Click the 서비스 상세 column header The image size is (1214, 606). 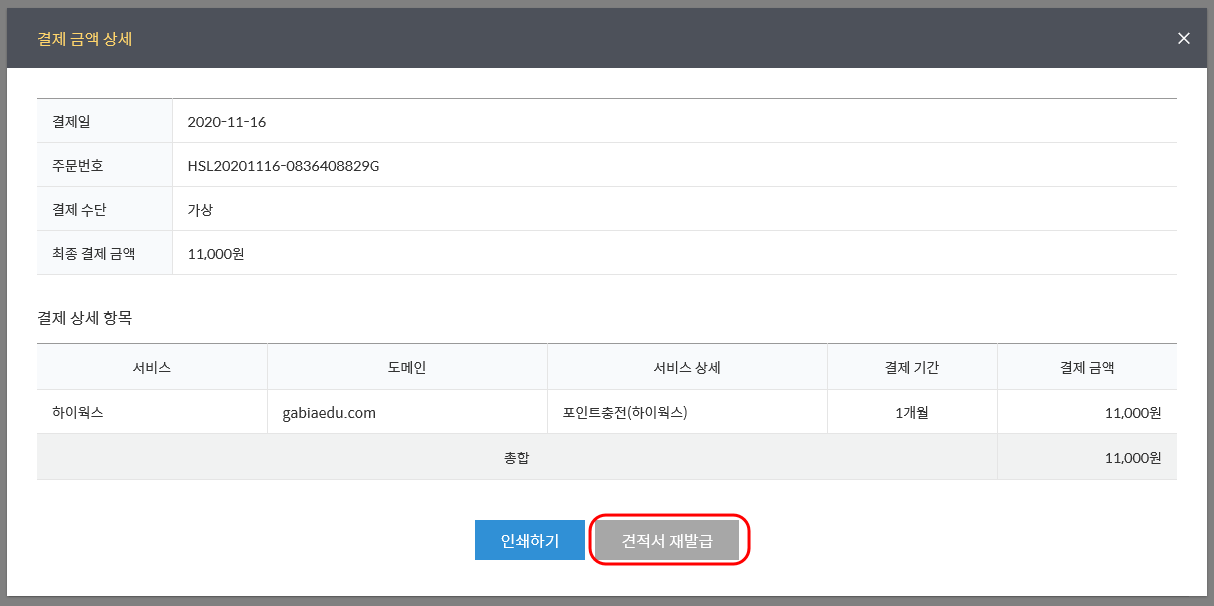(687, 367)
